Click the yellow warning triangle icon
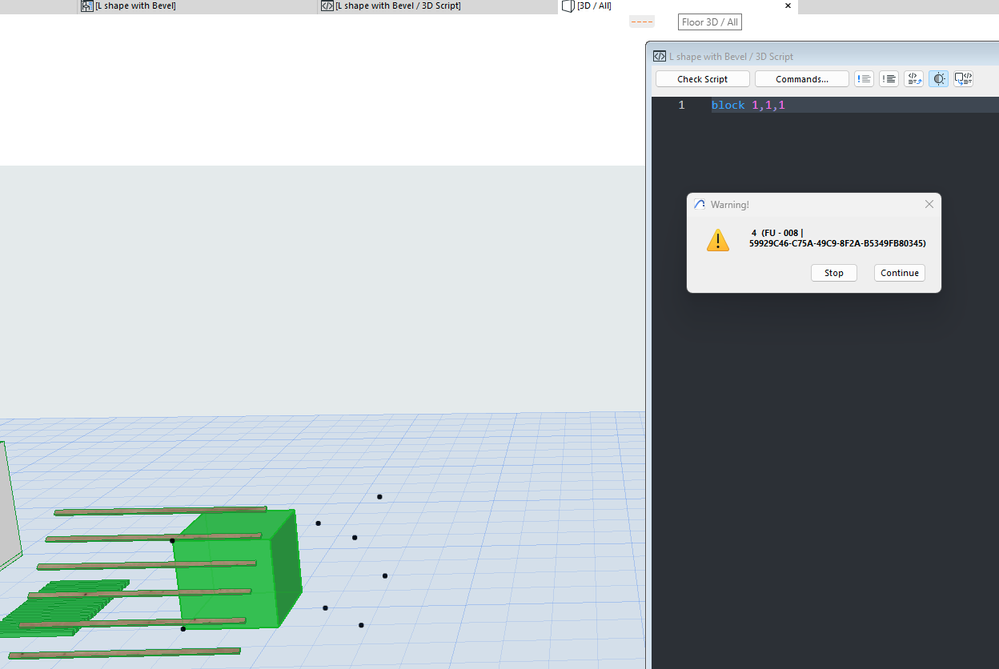 pyautogui.click(x=718, y=240)
